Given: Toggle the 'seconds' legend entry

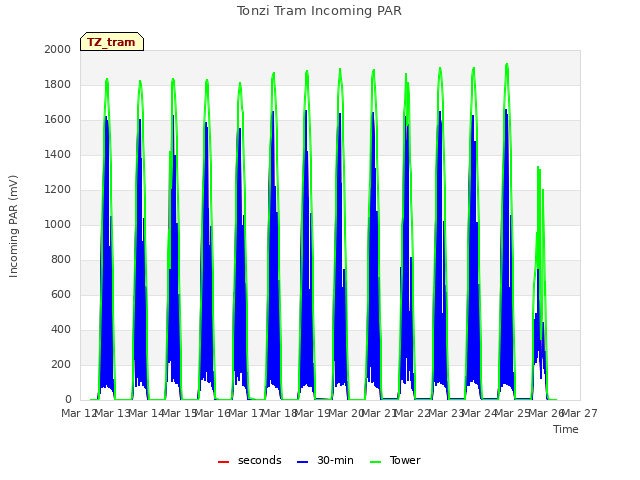Looking at the screenshot, I should coord(250,460).
